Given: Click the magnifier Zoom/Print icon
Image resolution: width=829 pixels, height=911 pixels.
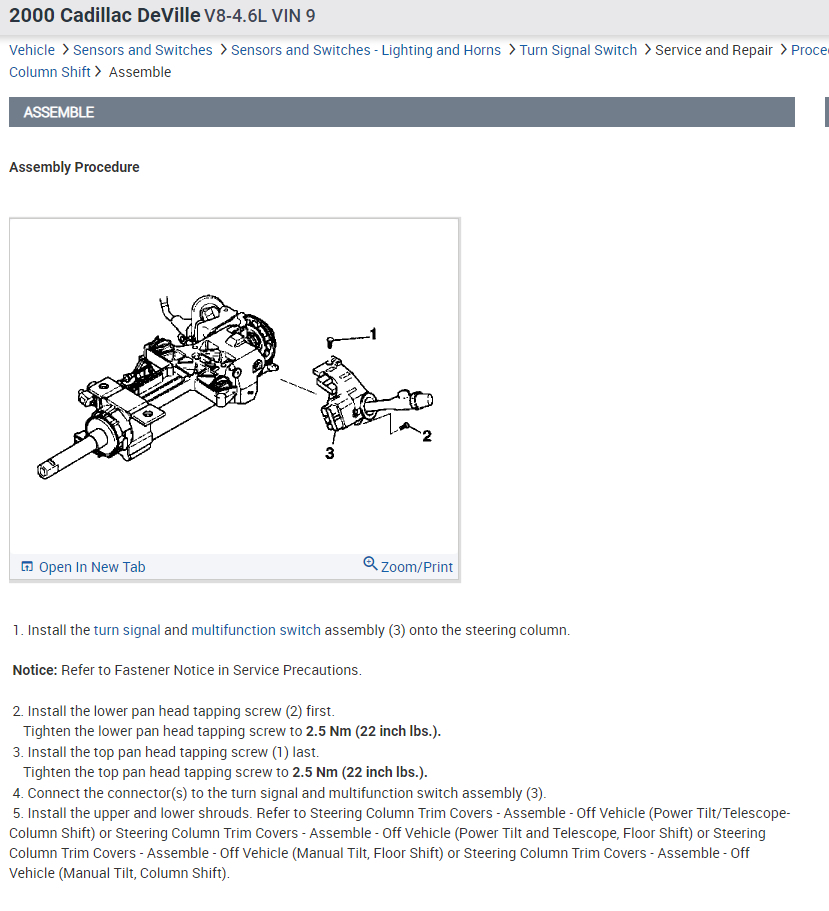Looking at the screenshot, I should pos(370,563).
